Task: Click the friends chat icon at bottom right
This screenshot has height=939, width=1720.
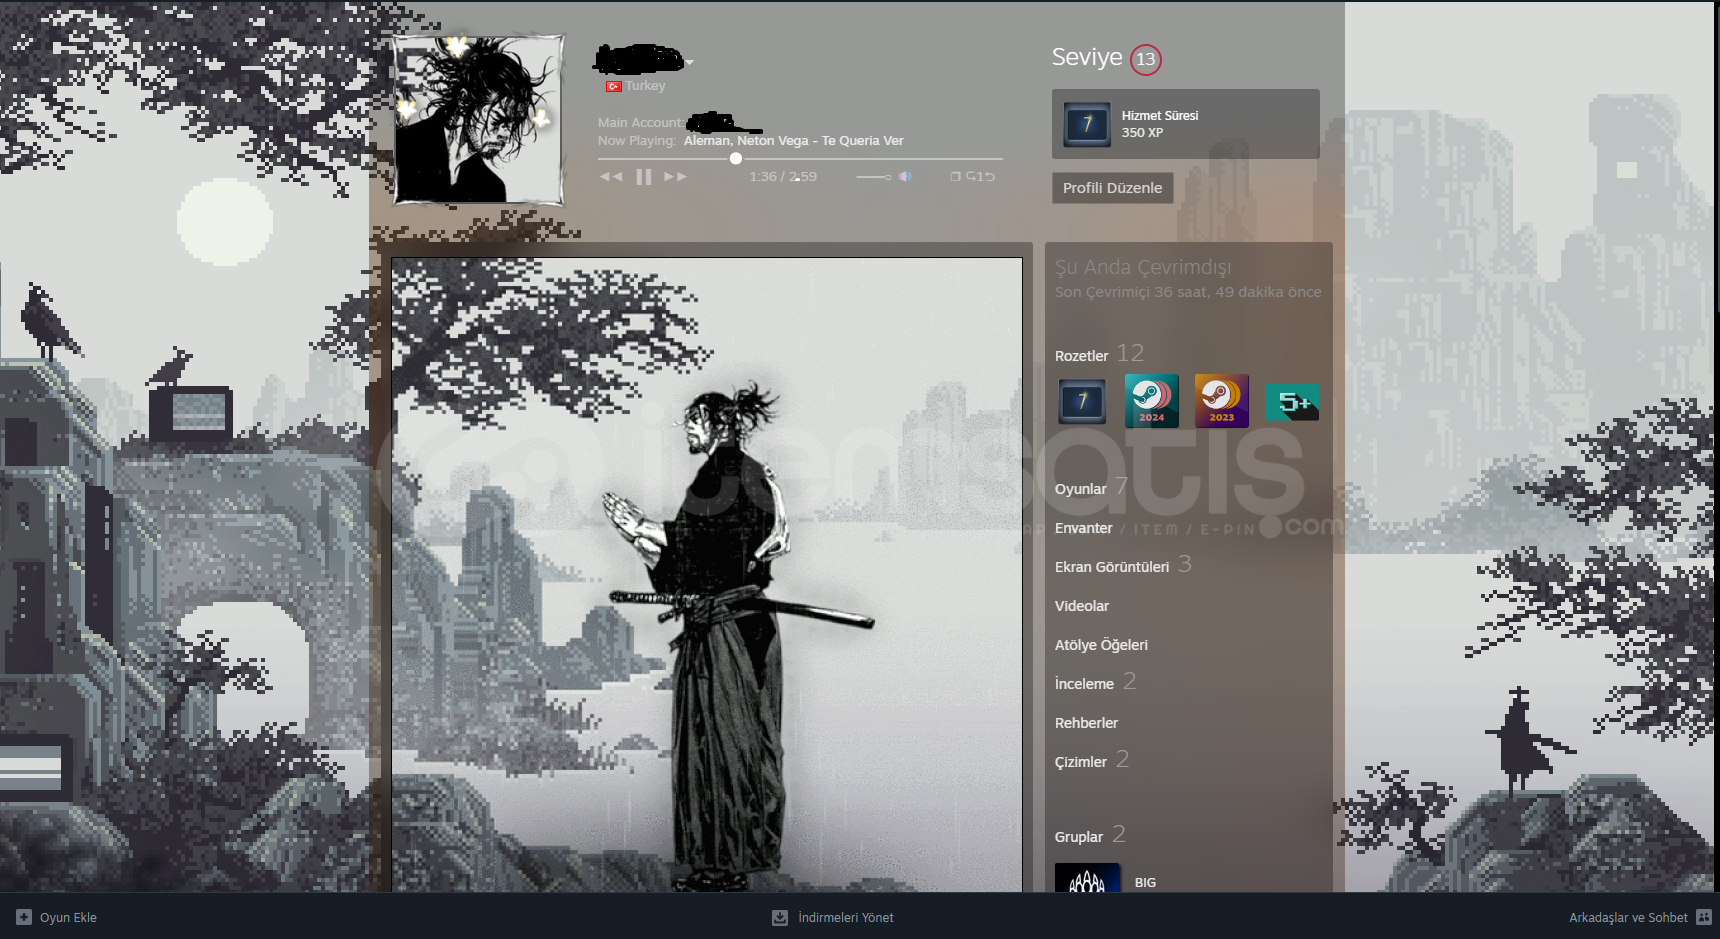Action: [1704, 917]
